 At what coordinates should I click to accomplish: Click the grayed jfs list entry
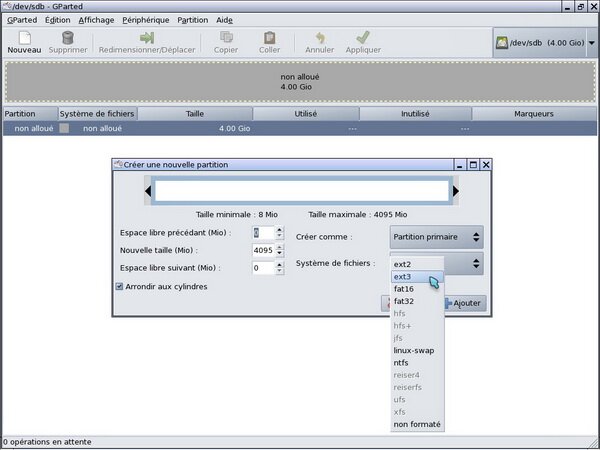tap(417, 338)
